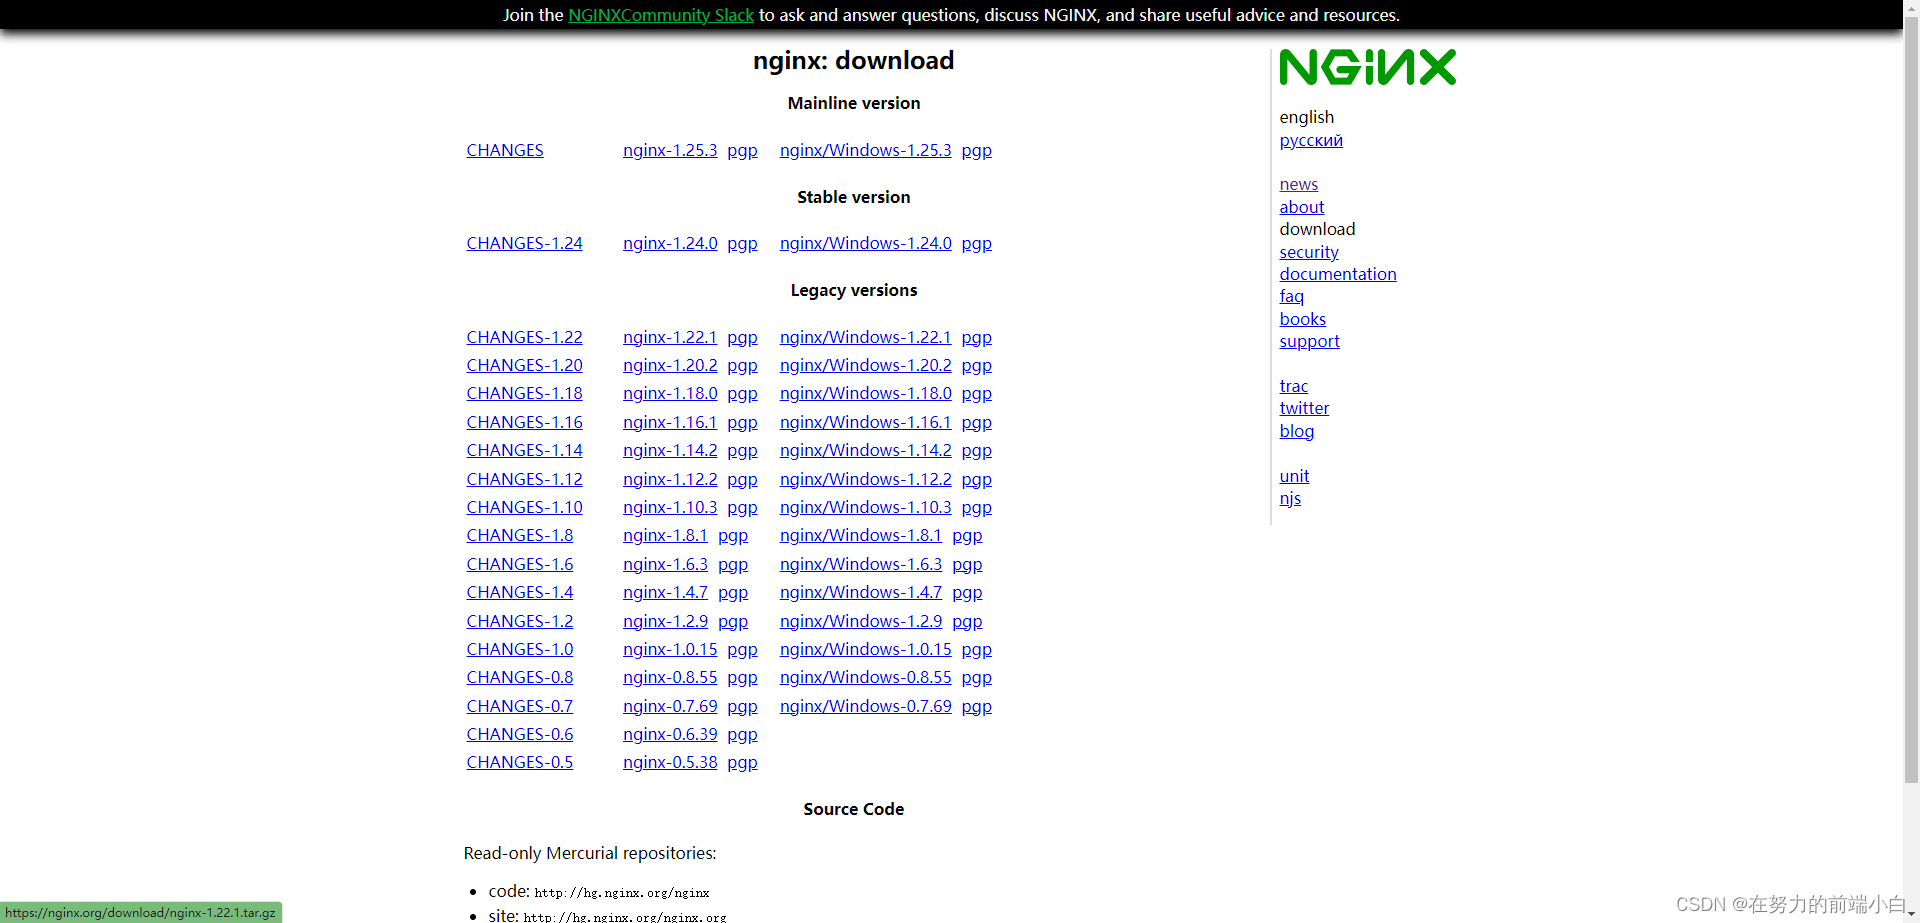This screenshot has width=1920, height=923.
Task: Download nginx/Windows-1.10.3
Action: 866,507
